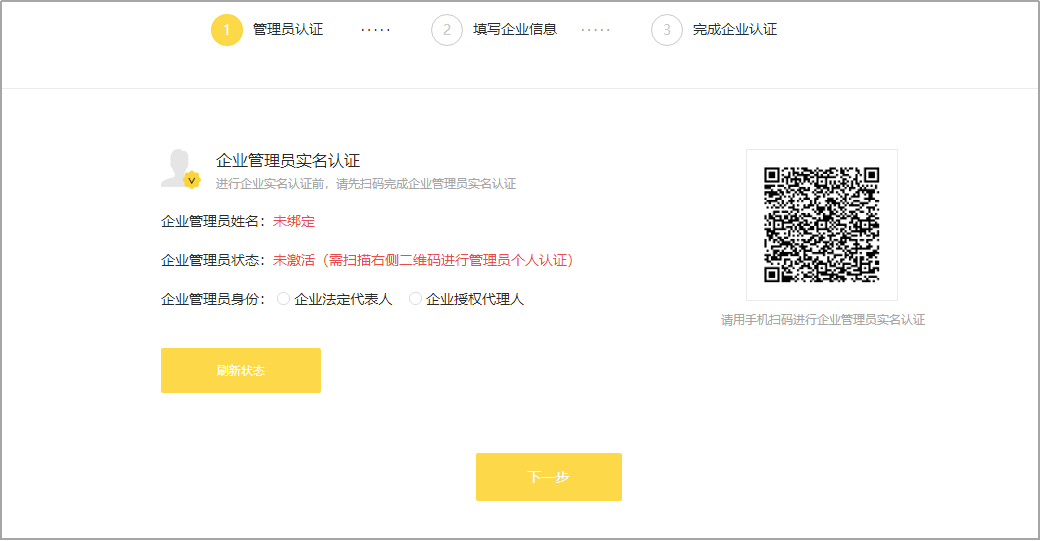Image resolution: width=1041 pixels, height=541 pixels.
Task: Click the yellow step 1 circle
Action: pos(227,30)
